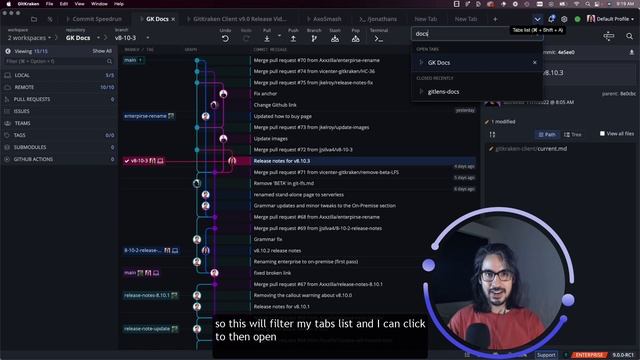Close the GK Docs tab
Screen dimensions: 640x360
173,19
